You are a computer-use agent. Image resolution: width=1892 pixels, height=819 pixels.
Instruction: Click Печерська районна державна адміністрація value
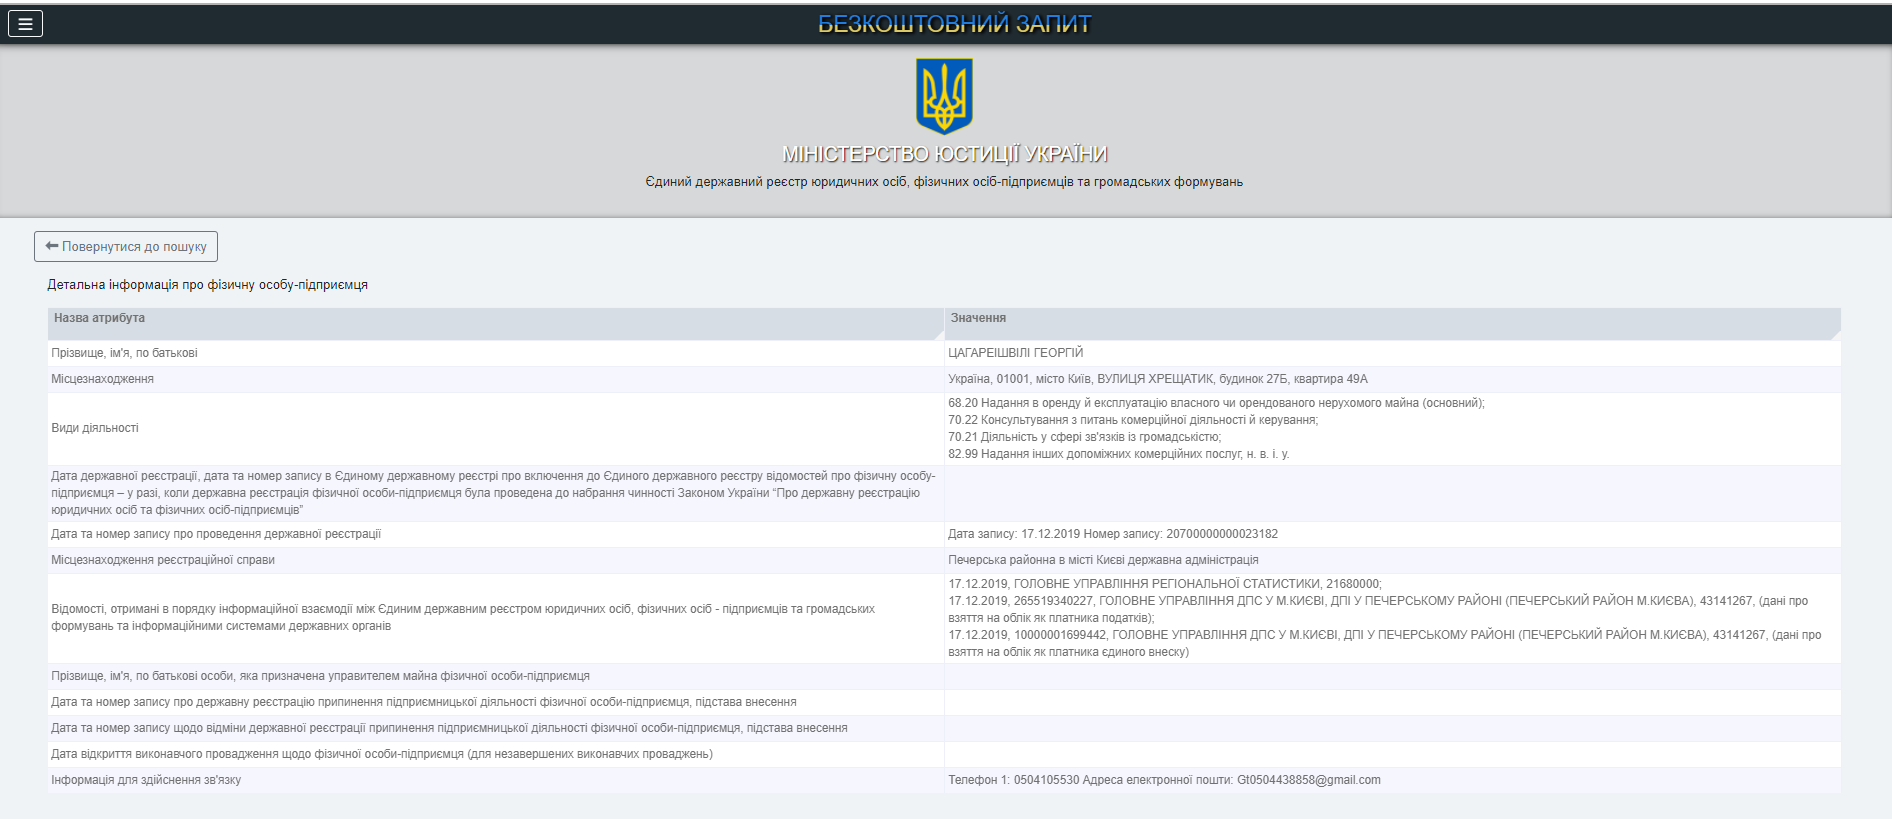pyautogui.click(x=1102, y=560)
